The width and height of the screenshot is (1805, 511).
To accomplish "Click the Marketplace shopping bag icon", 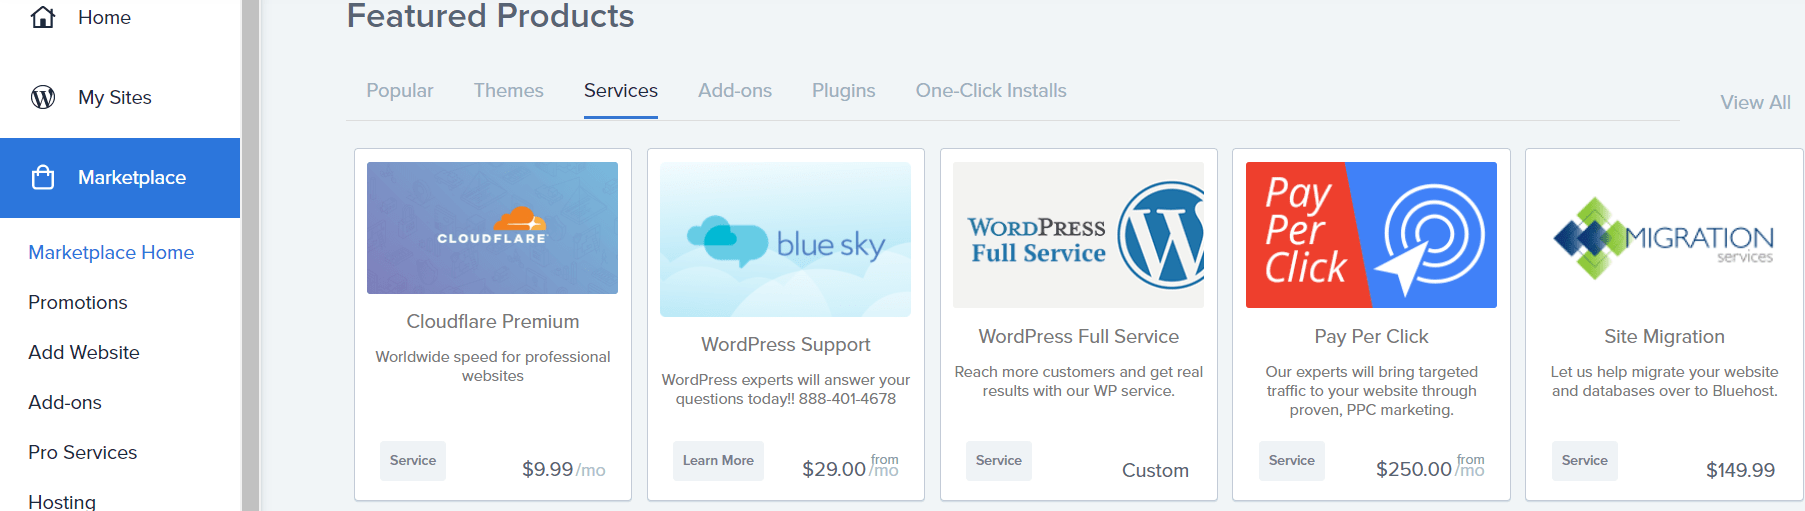I will coord(43,177).
